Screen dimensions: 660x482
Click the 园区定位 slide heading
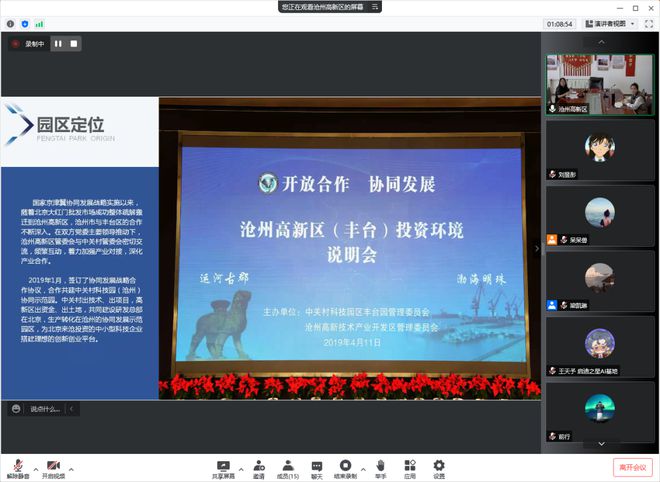[x=70, y=125]
